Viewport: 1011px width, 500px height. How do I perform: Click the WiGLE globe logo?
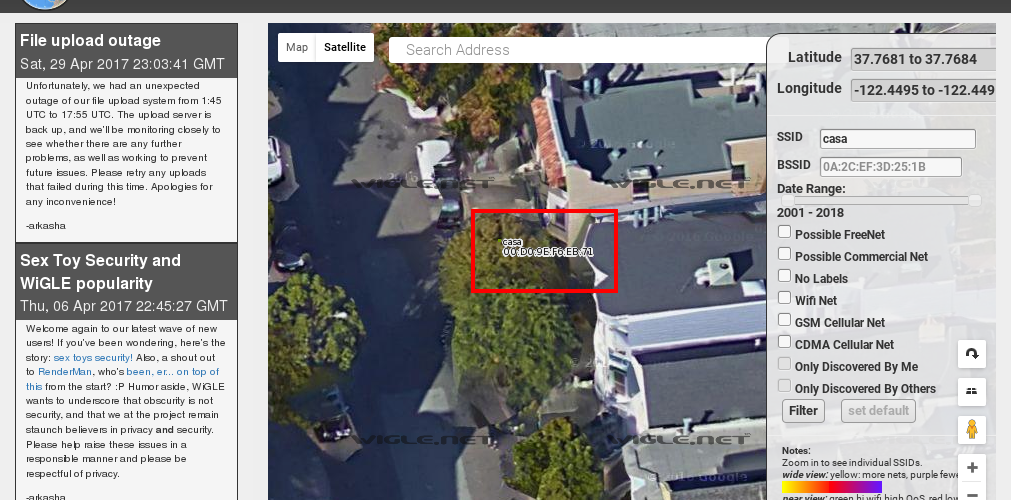(x=44, y=4)
